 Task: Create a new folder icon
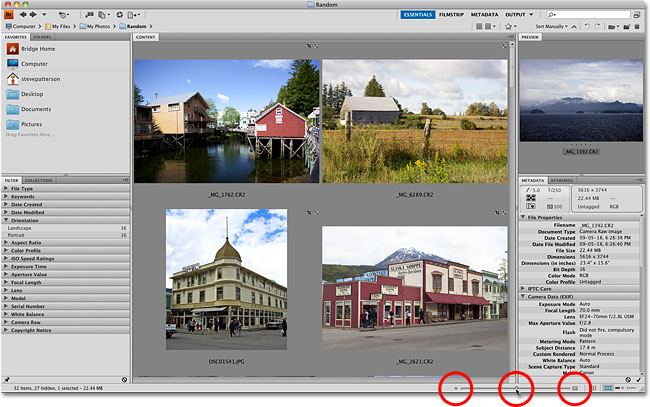[626, 27]
